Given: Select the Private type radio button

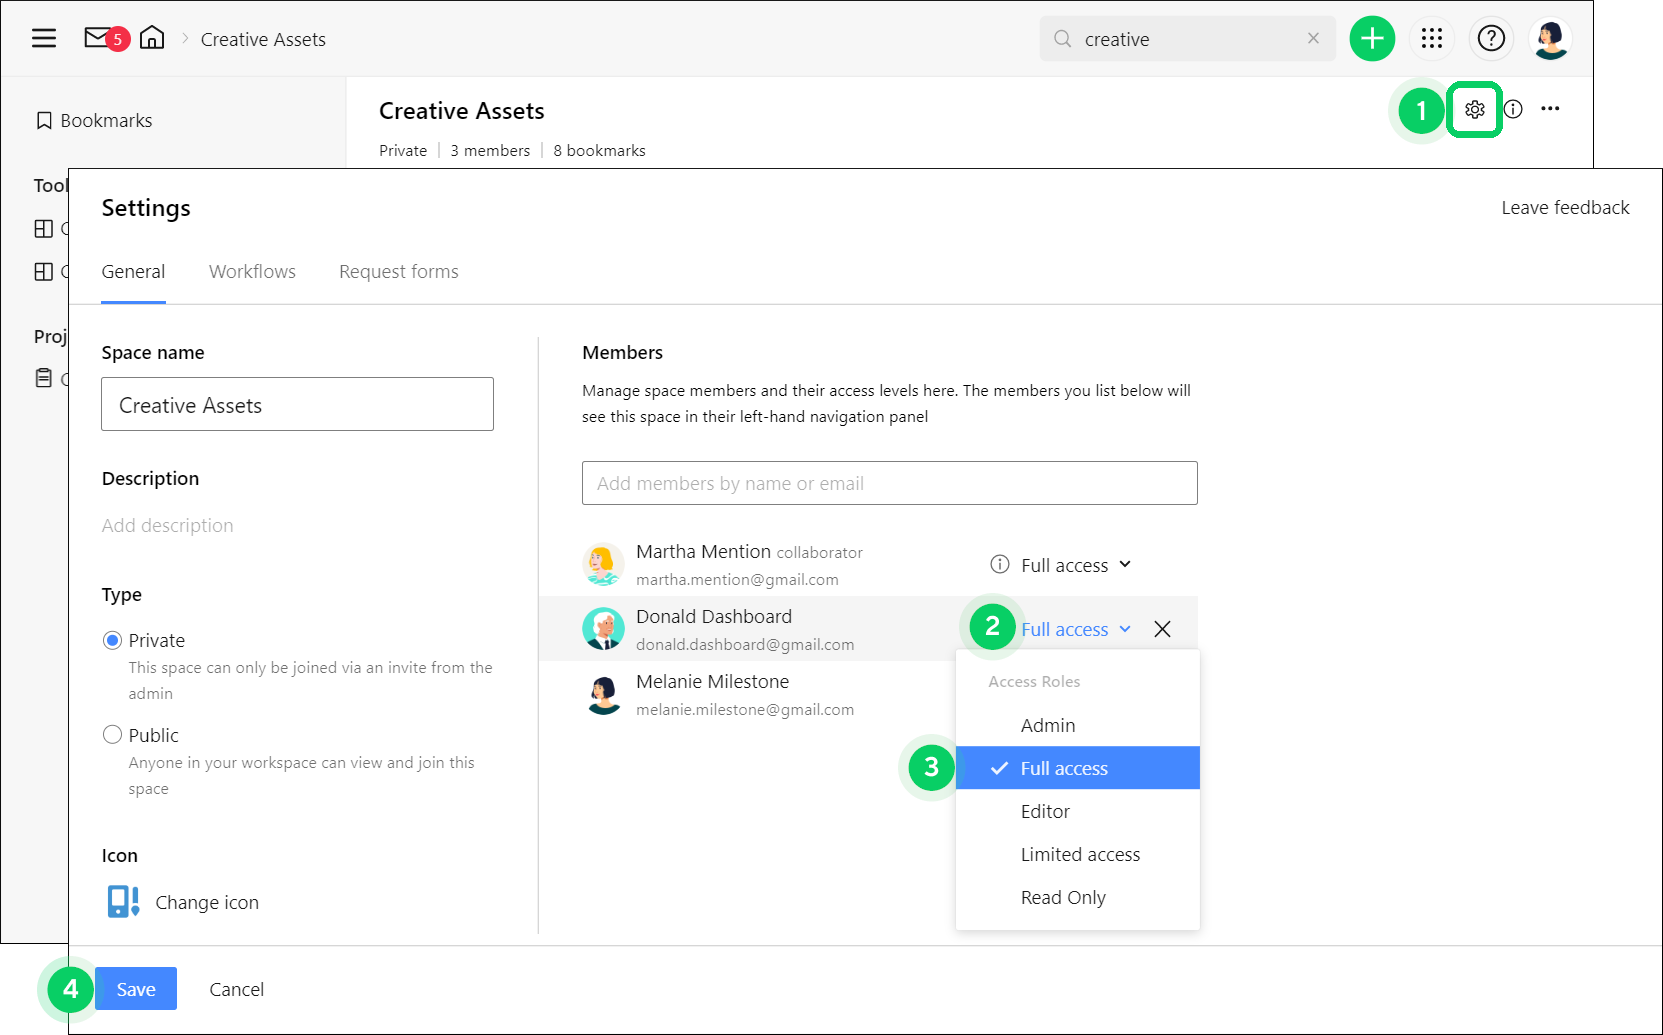Looking at the screenshot, I should pos(112,640).
